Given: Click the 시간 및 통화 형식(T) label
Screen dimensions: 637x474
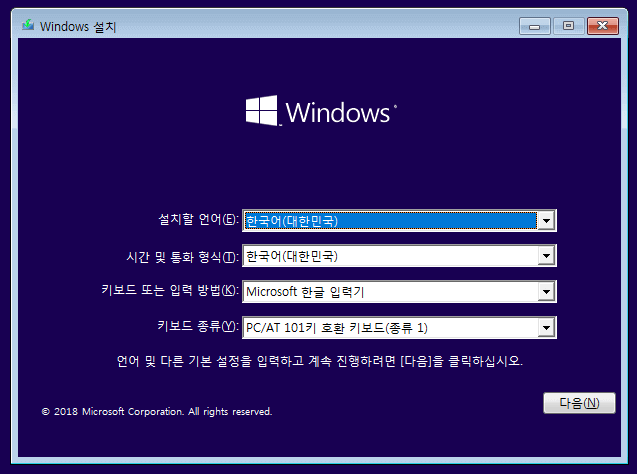Looking at the screenshot, I should [183, 257].
